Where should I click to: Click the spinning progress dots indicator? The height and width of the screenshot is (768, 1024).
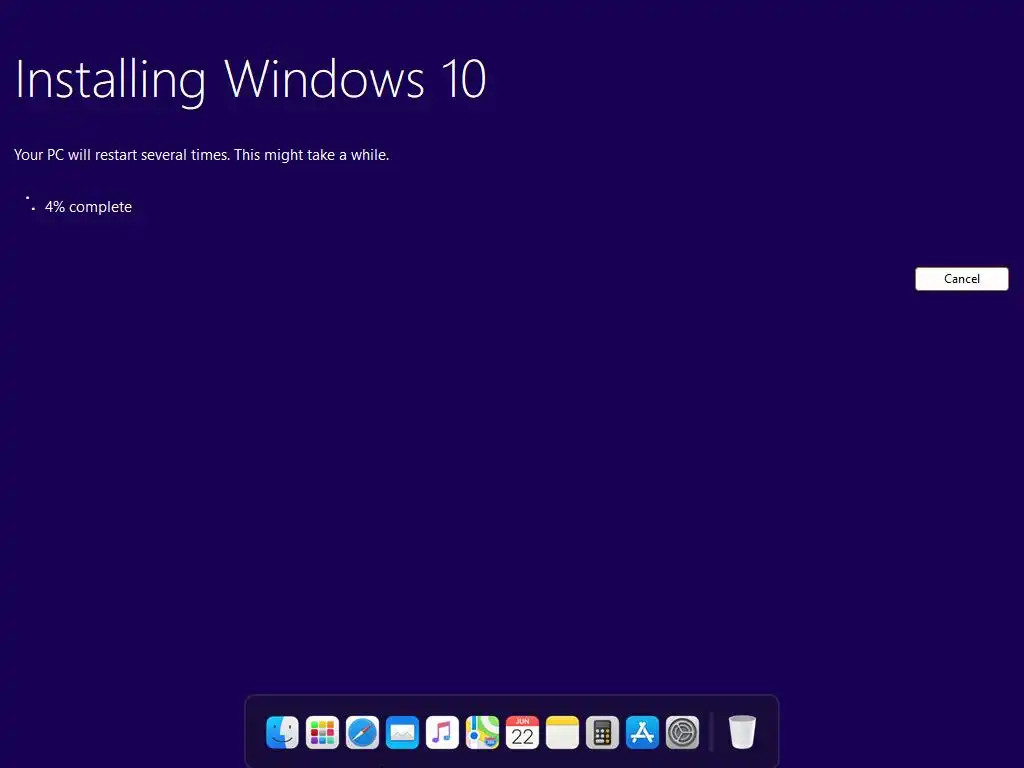(30, 203)
